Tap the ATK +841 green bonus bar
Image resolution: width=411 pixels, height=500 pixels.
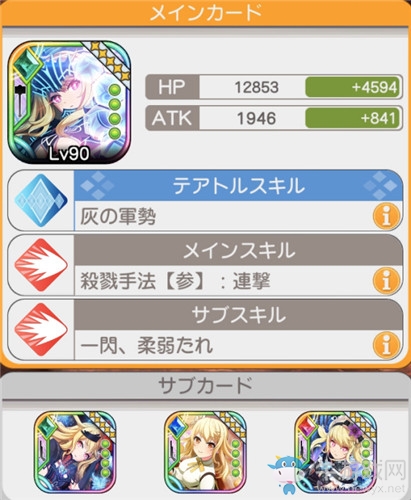tap(353, 118)
